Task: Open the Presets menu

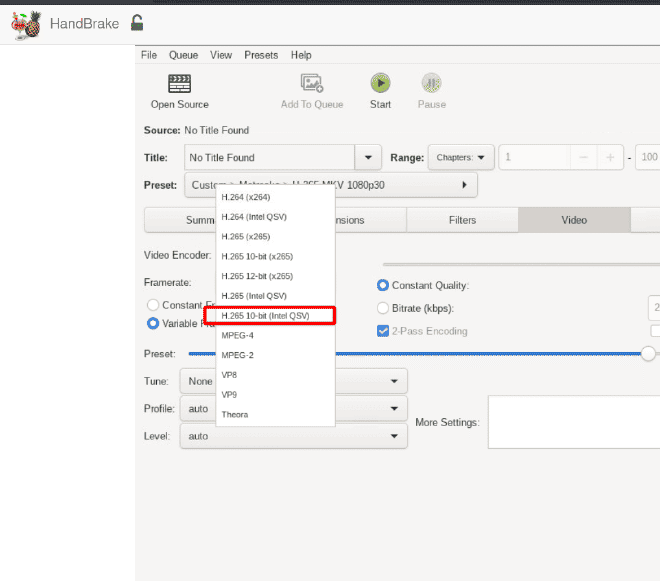Action: click(x=261, y=55)
